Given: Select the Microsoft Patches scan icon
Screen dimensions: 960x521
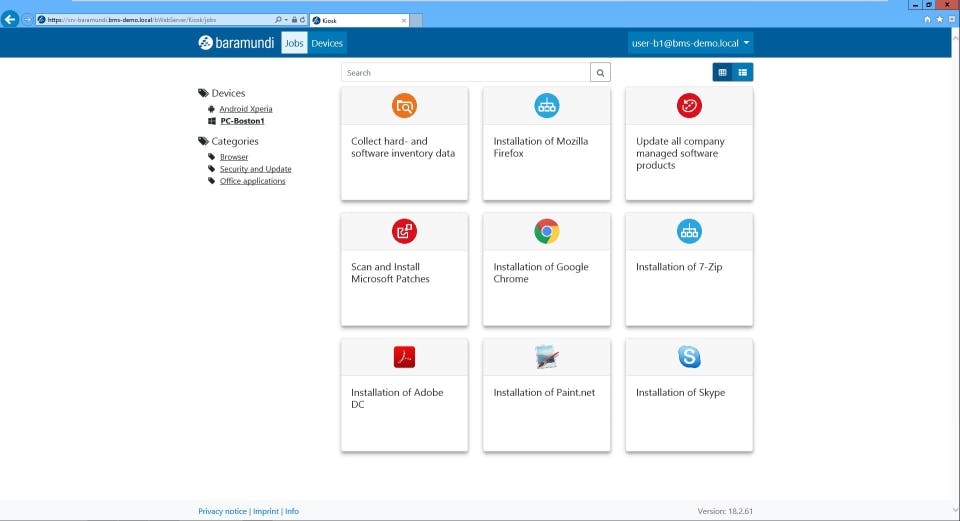Looking at the screenshot, I should (404, 231).
